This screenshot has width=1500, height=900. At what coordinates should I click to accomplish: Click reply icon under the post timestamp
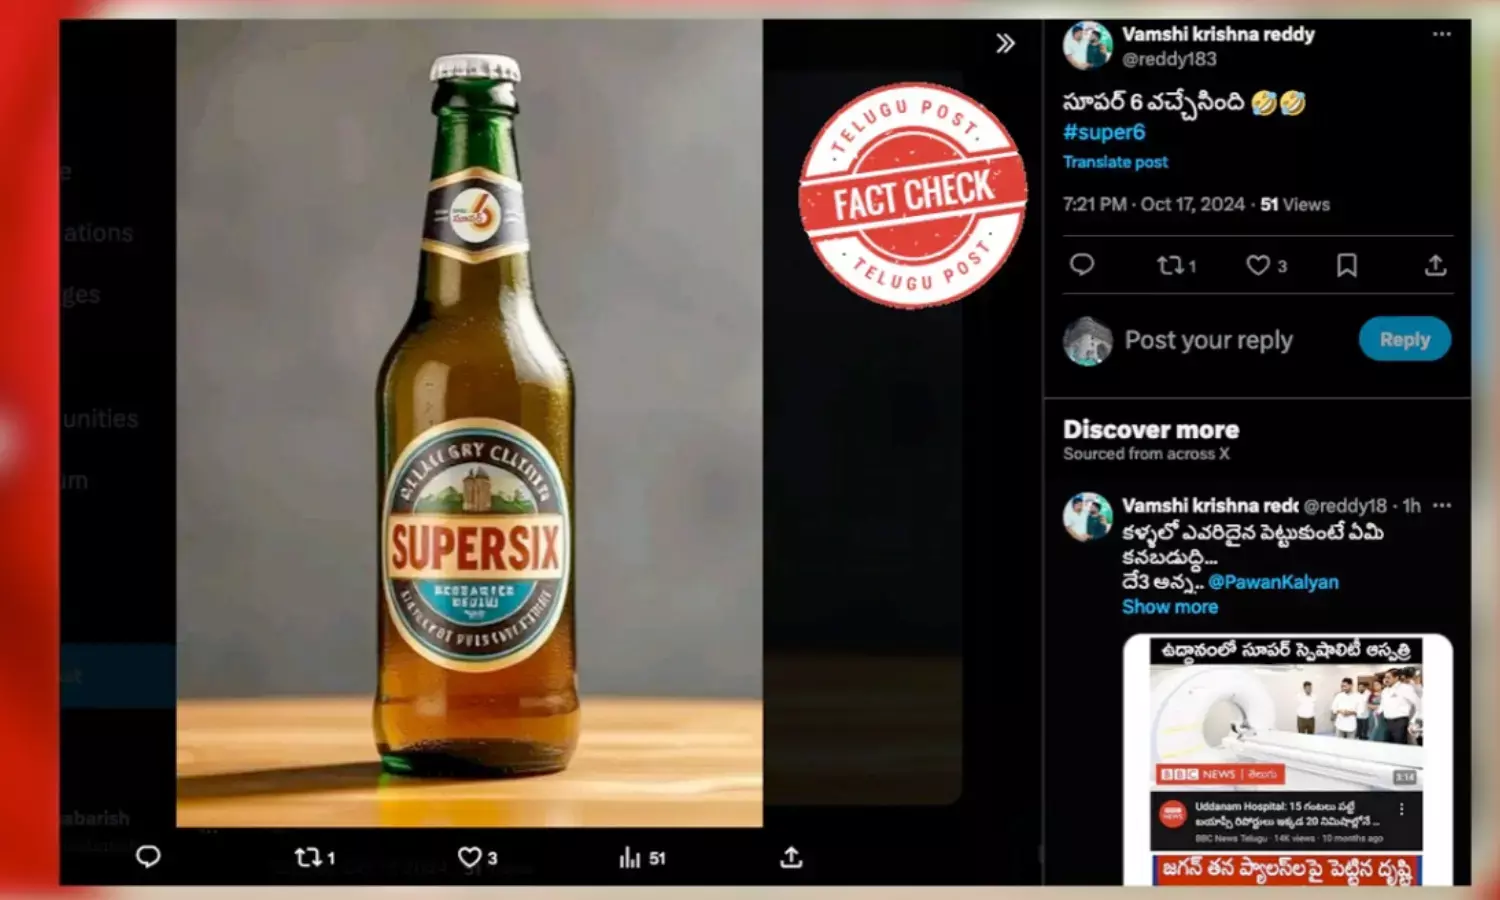(1081, 265)
